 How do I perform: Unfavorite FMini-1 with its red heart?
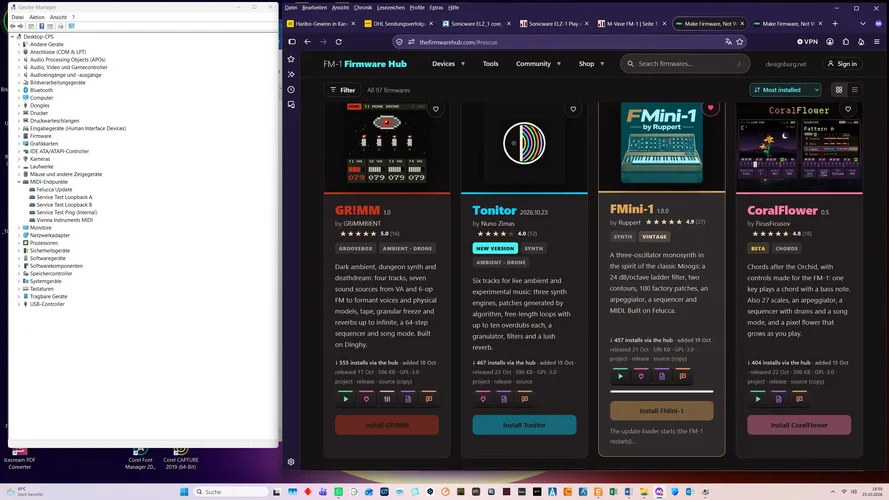[x=710, y=108]
